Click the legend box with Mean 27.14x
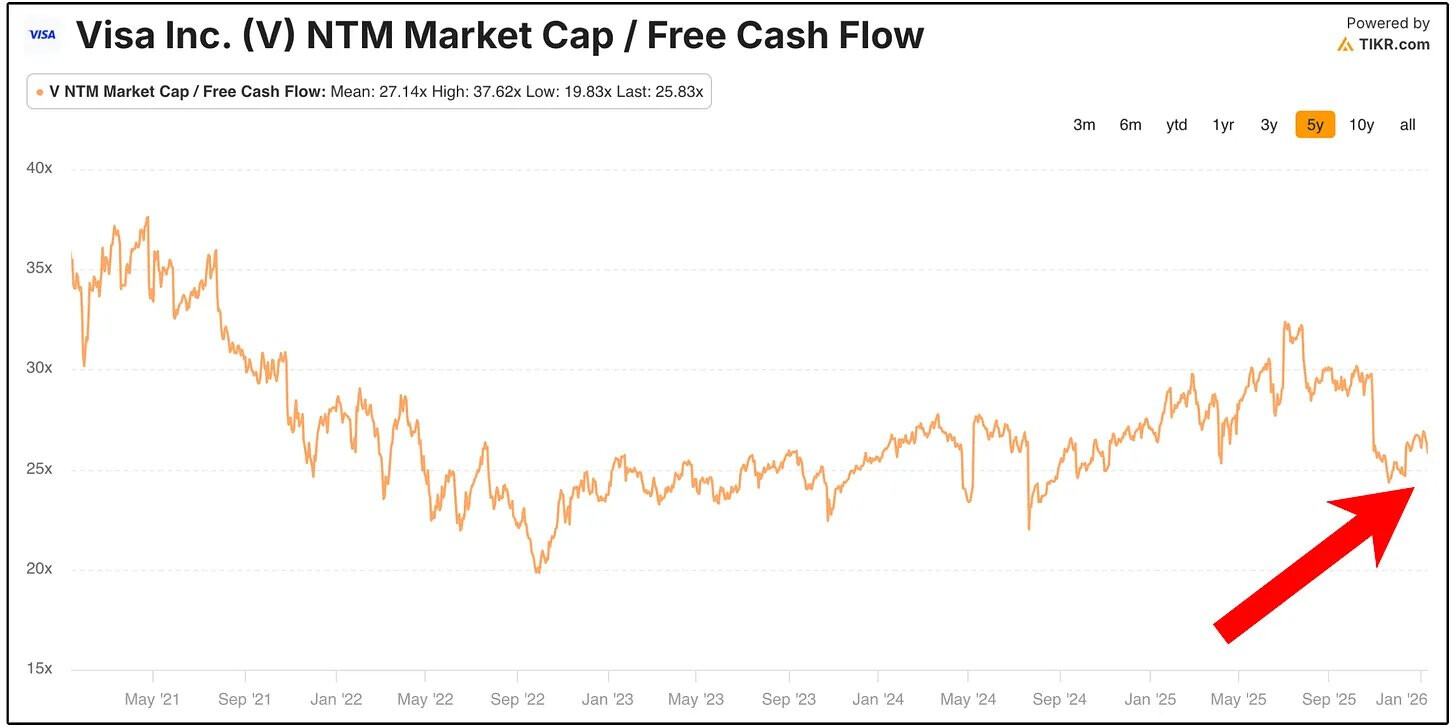The width and height of the screenshot is (1456, 727). [x=369, y=93]
